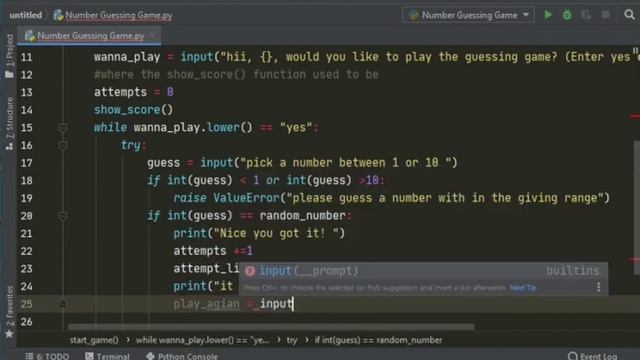Open the Z: Structure tool window
Viewport: 640px width, 360px height.
coord(9,123)
